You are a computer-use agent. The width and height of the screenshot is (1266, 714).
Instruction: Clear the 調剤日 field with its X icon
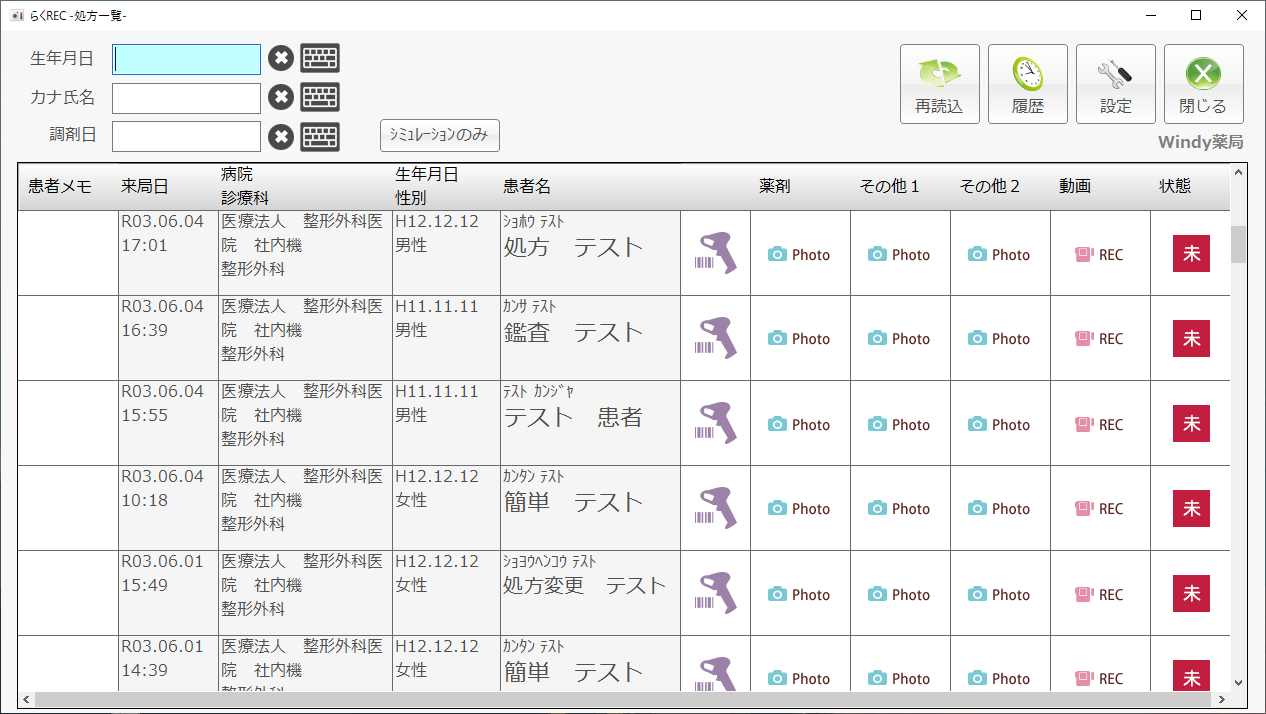[x=281, y=136]
